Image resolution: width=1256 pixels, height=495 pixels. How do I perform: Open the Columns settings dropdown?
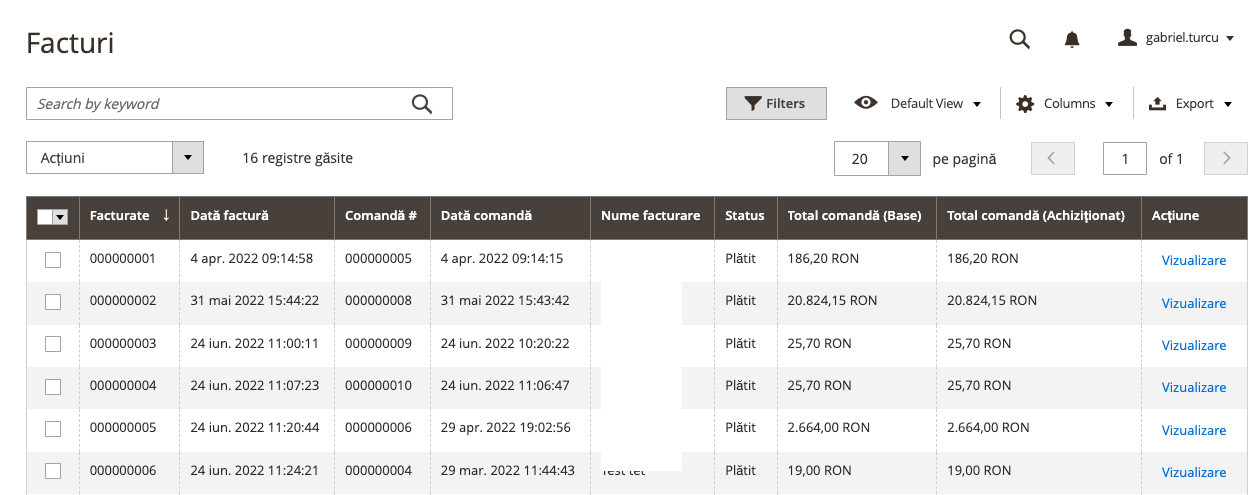click(1065, 103)
